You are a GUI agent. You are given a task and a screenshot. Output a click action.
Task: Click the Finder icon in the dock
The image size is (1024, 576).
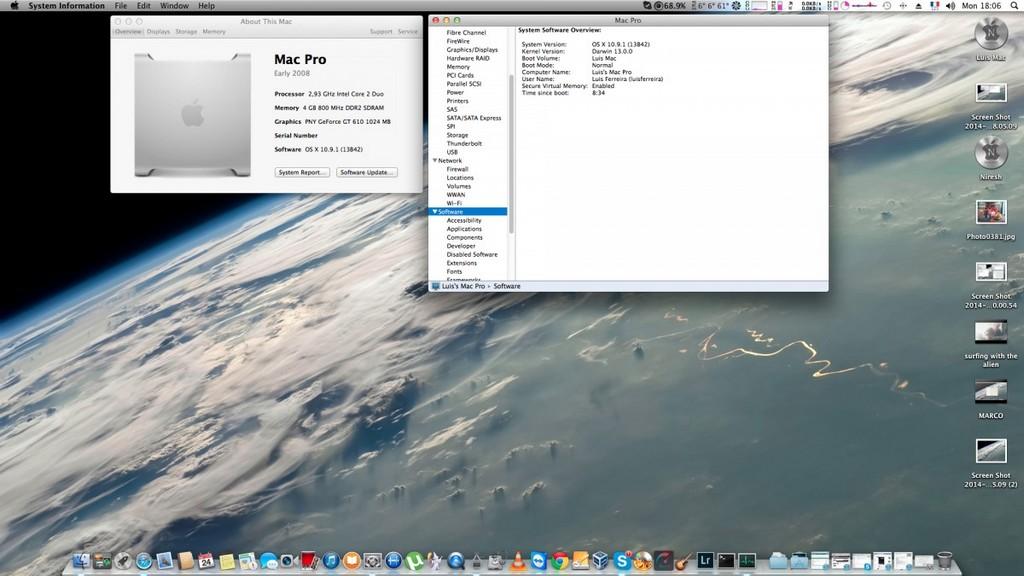[82, 562]
